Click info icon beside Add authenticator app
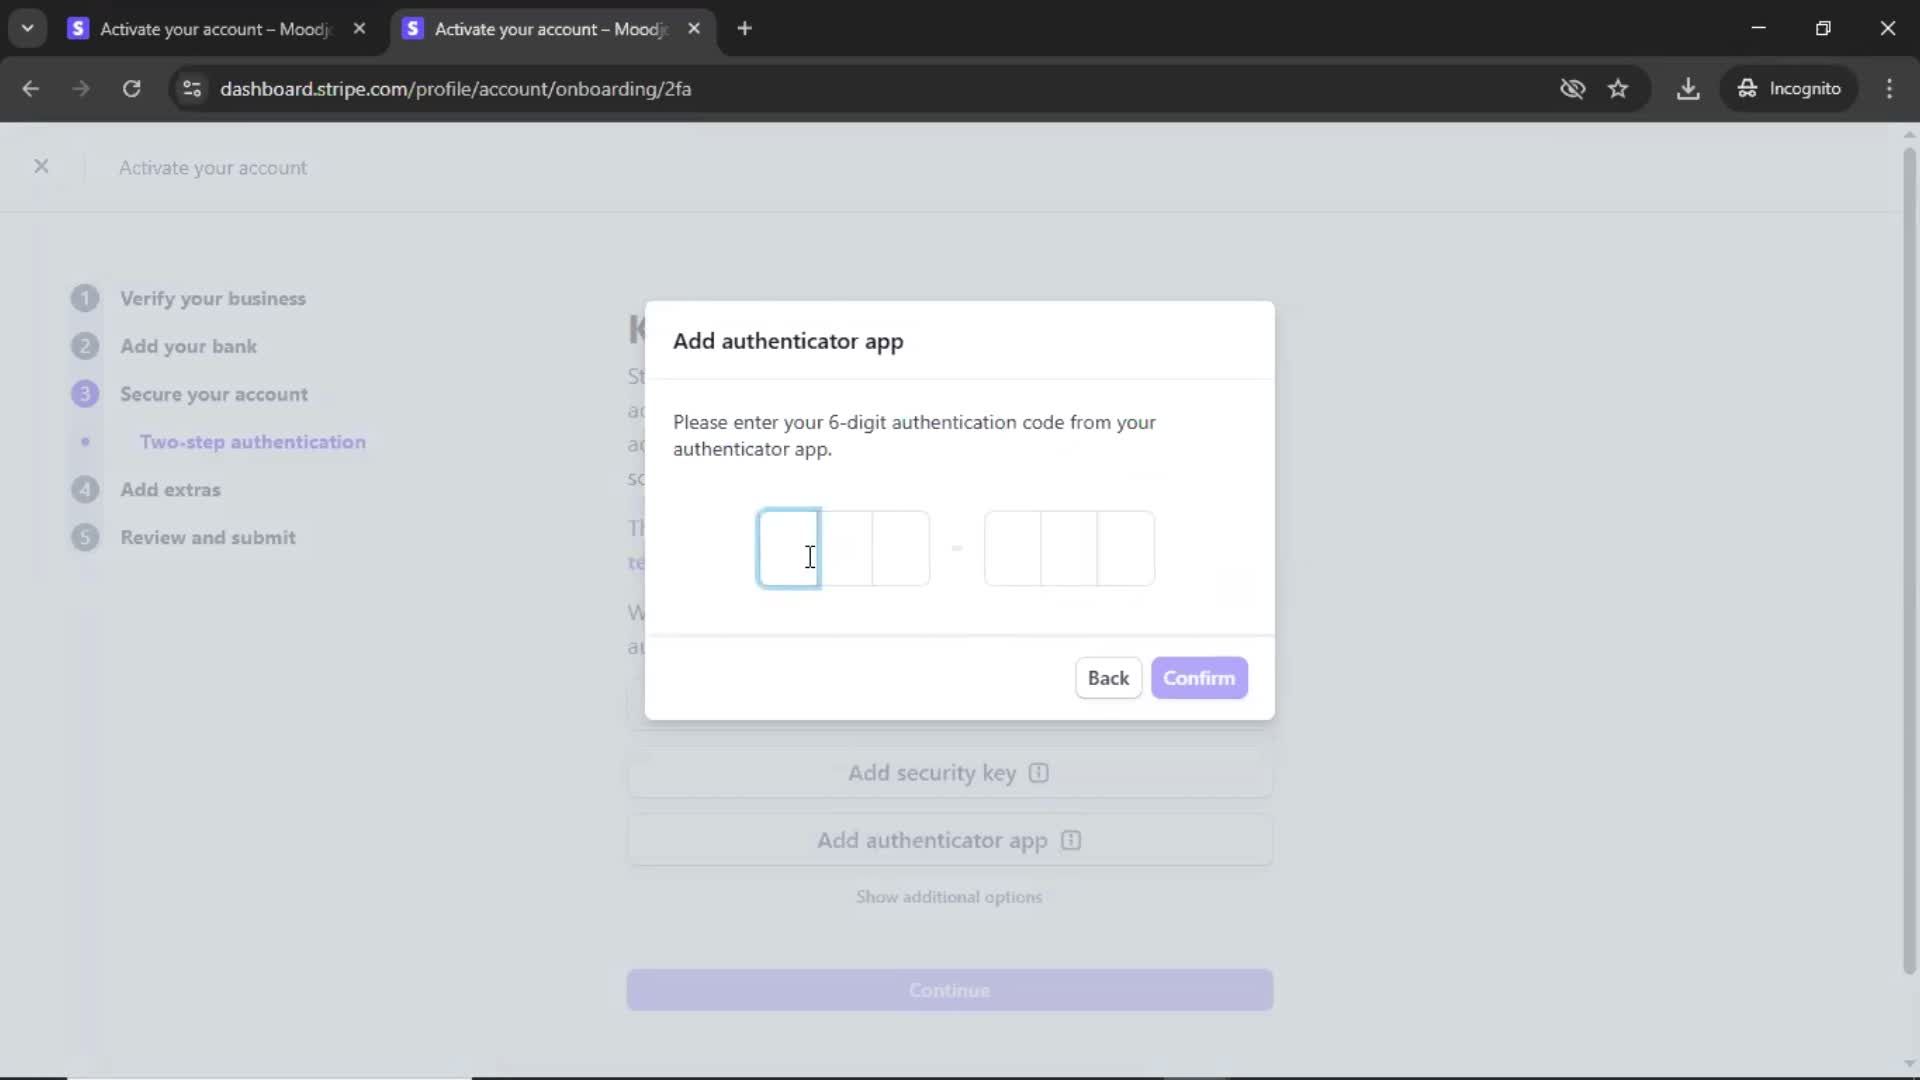Viewport: 1920px width, 1080px height. pos(1071,841)
